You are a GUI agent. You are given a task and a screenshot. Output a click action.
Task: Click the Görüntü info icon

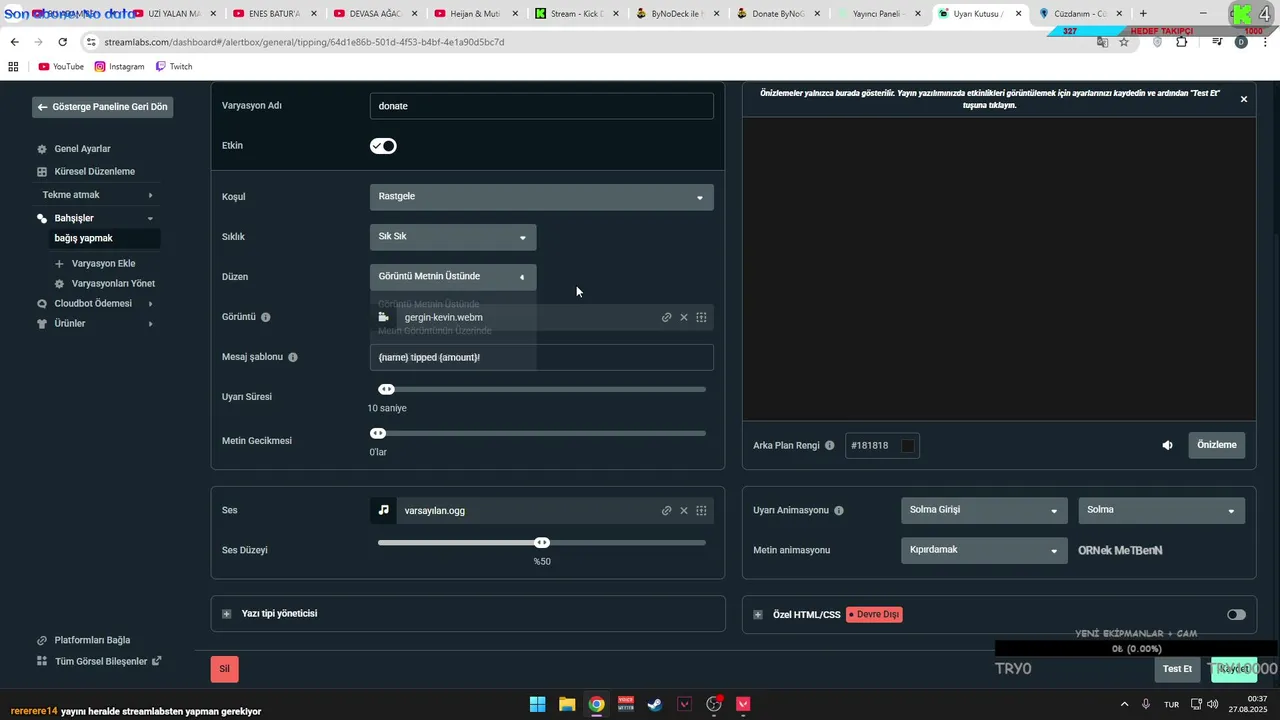(265, 317)
